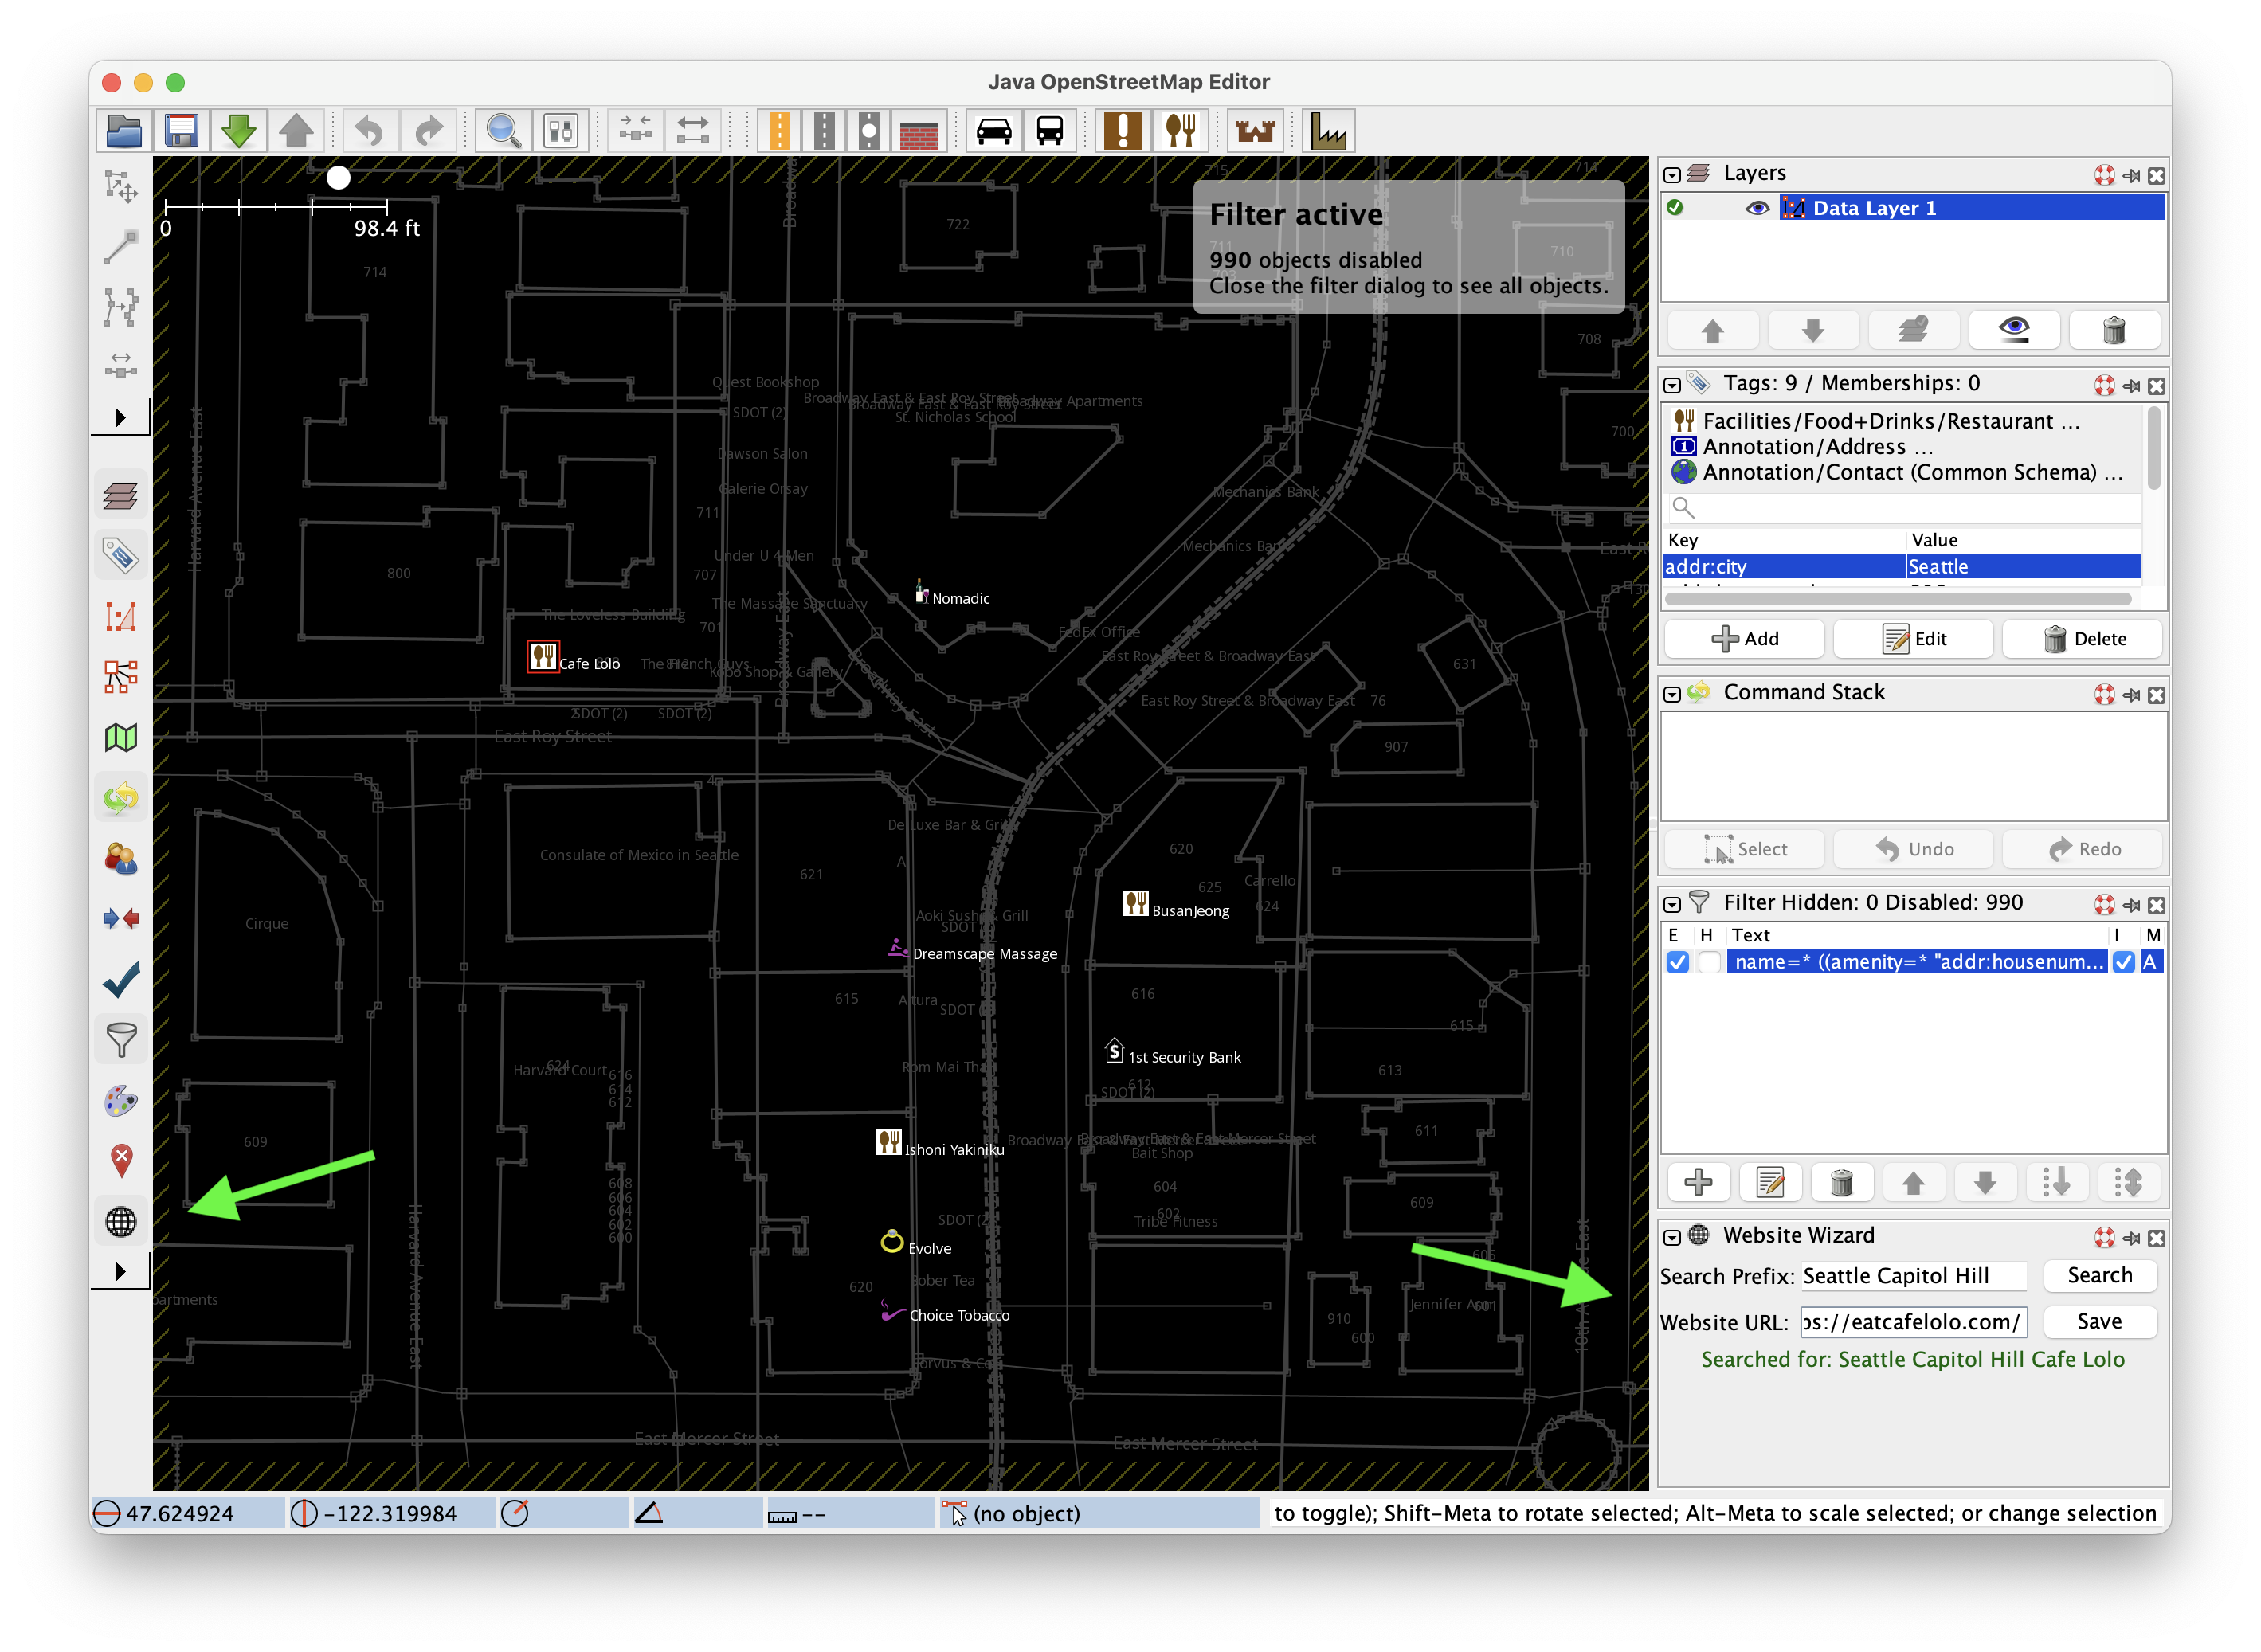Download map data using the green arrow

click(x=238, y=131)
